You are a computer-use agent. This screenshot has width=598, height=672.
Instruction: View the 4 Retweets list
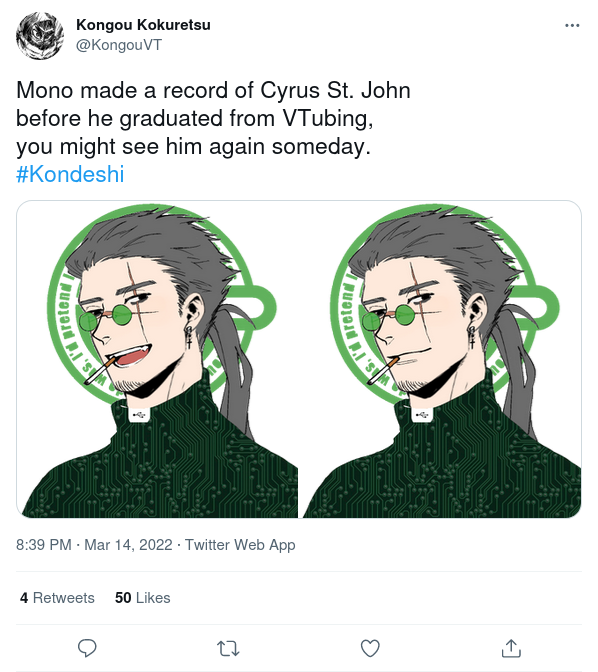tap(57, 598)
